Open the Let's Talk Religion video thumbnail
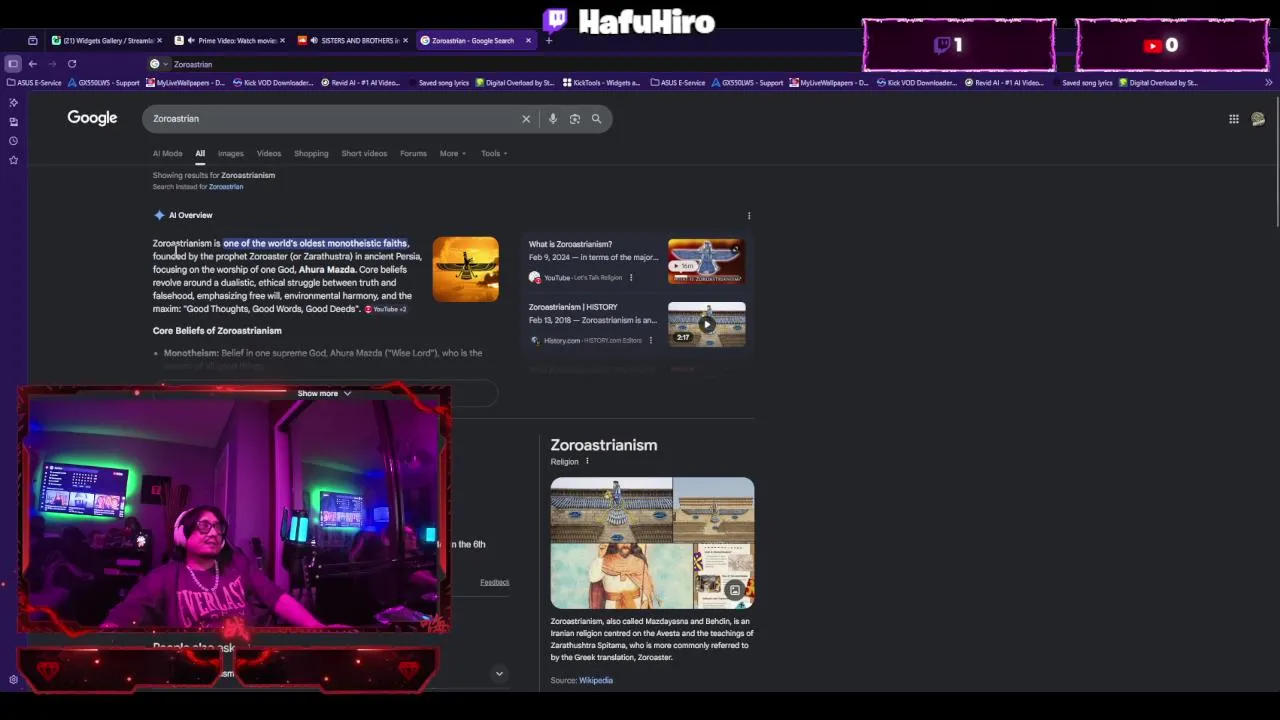This screenshot has width=1280, height=720. click(706, 261)
